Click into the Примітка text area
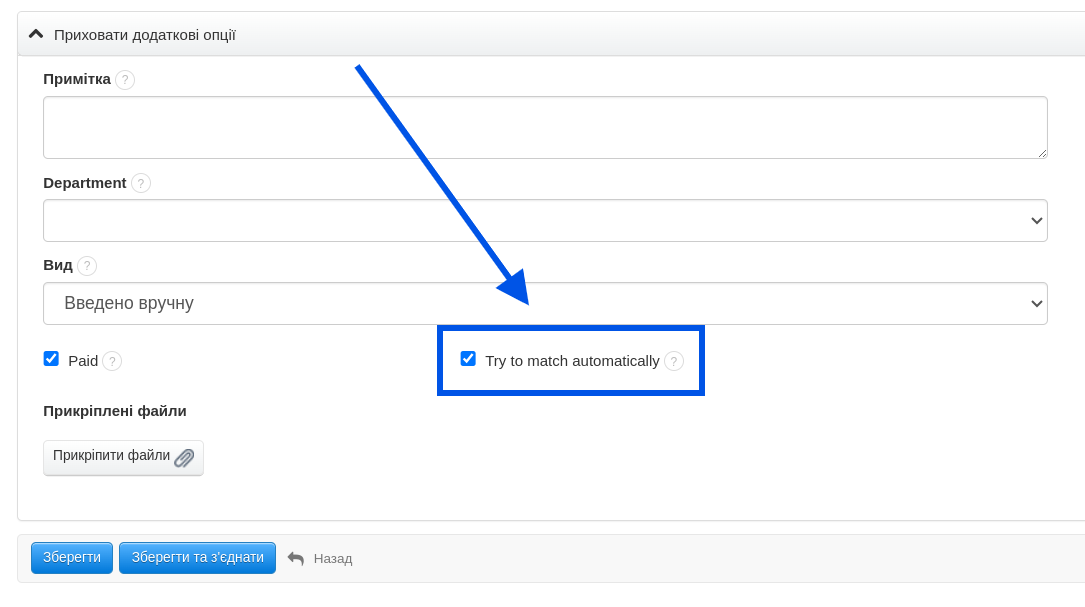The height and width of the screenshot is (607, 1085). point(545,127)
